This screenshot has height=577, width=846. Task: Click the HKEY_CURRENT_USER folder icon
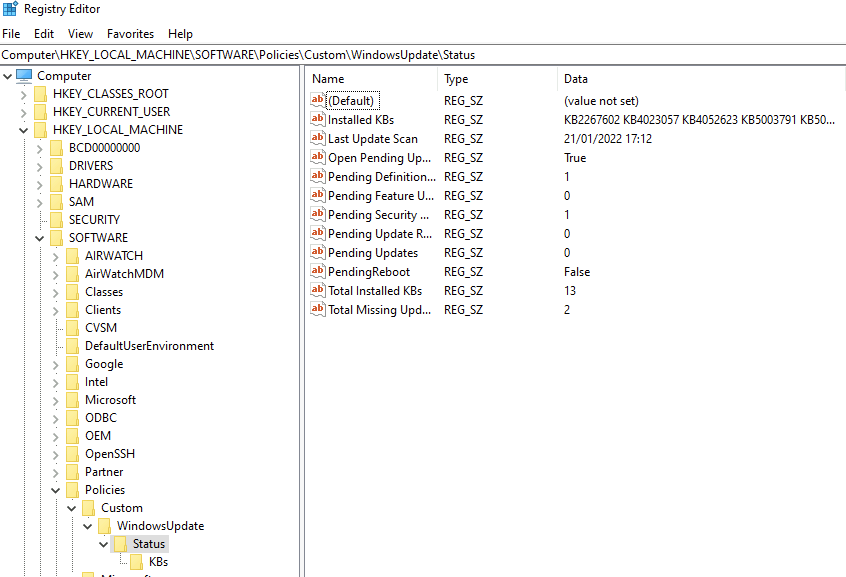[x=40, y=112]
